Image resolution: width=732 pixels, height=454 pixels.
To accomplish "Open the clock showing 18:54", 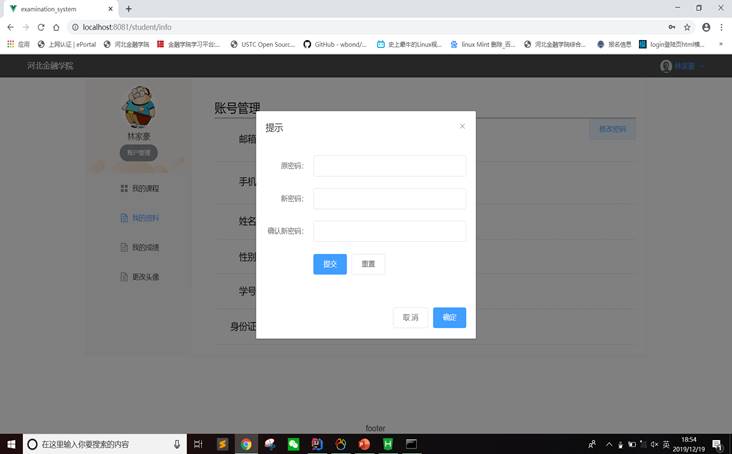I will click(x=689, y=444).
